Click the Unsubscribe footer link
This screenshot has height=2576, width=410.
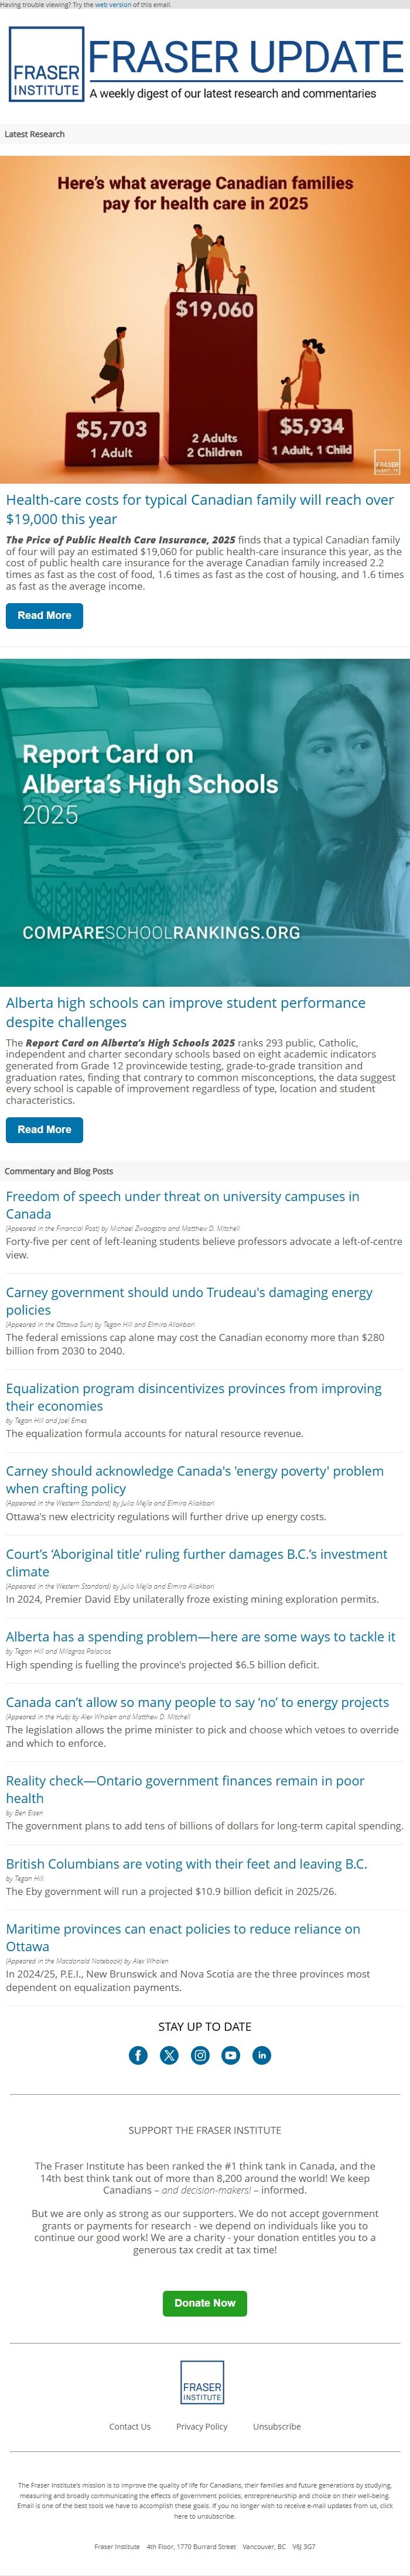[277, 2427]
